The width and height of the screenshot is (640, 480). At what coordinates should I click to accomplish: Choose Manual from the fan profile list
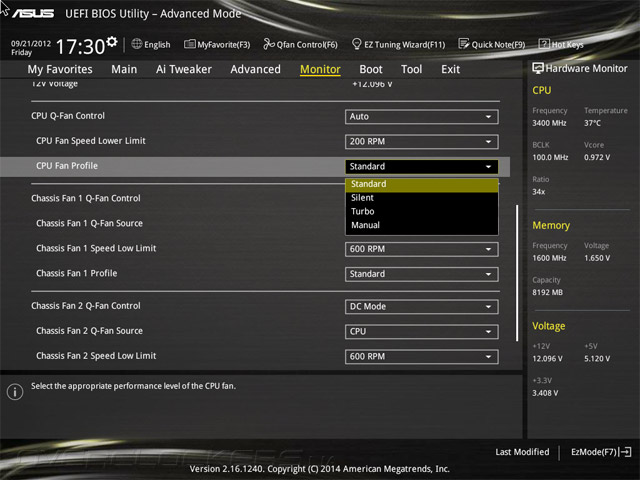pyautogui.click(x=421, y=225)
